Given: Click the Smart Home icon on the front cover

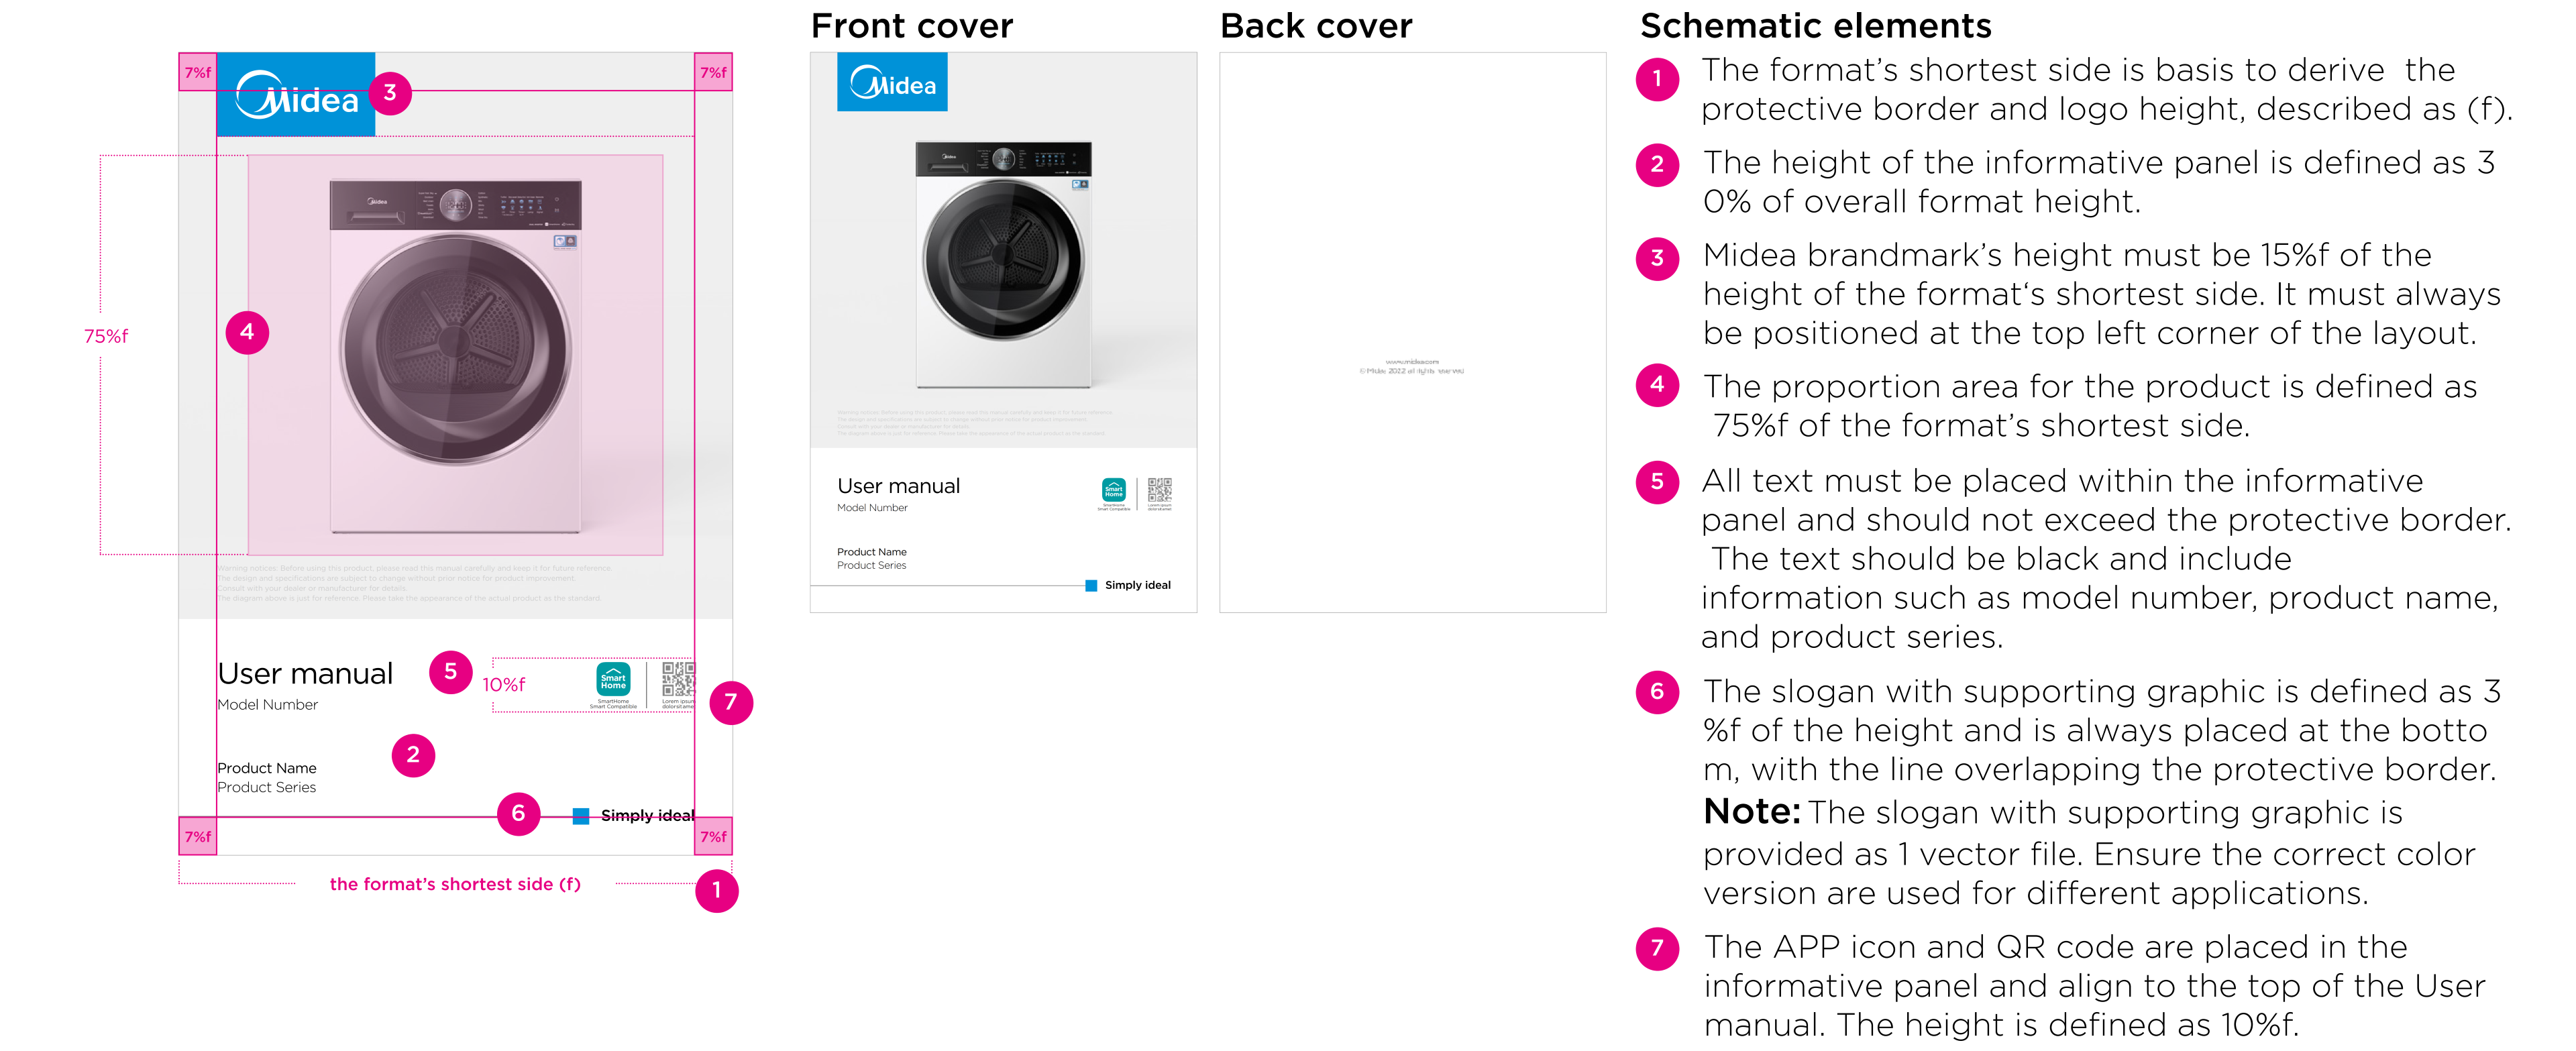Looking at the screenshot, I should click(x=1113, y=490).
